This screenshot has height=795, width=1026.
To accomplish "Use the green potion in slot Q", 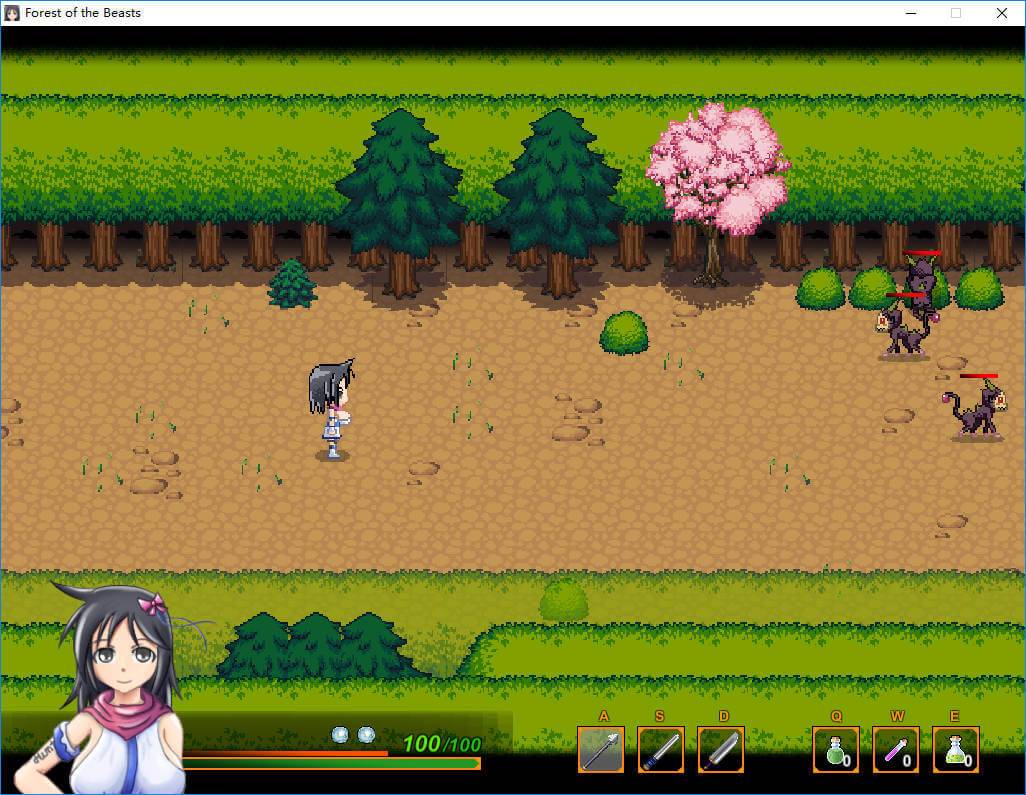I will point(836,749).
